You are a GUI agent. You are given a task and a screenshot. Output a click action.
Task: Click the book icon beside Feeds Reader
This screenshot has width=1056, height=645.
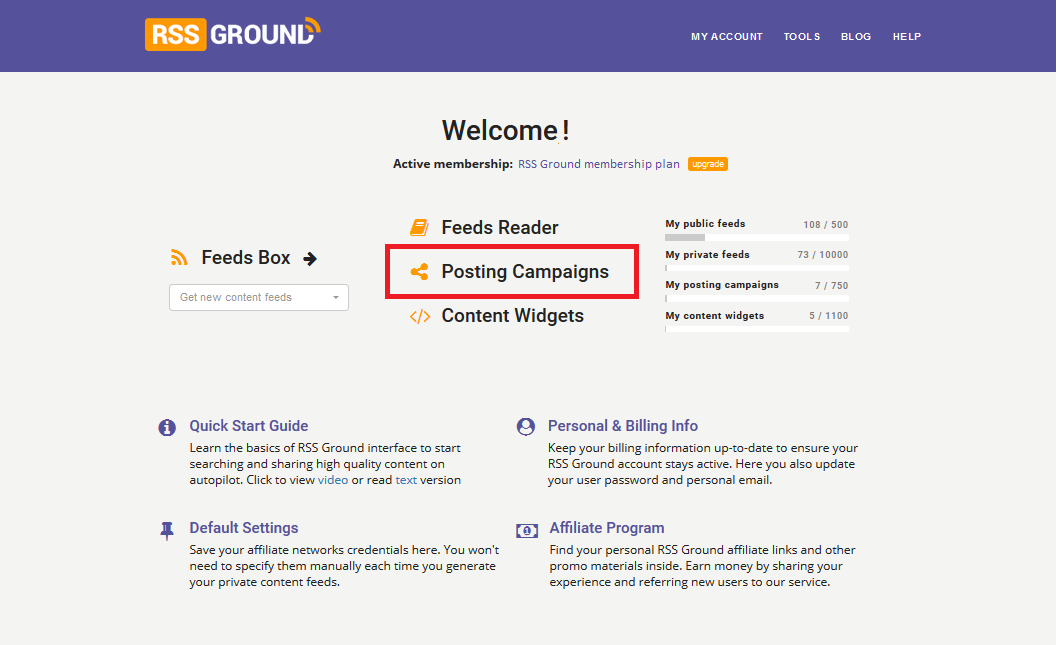pyautogui.click(x=419, y=228)
